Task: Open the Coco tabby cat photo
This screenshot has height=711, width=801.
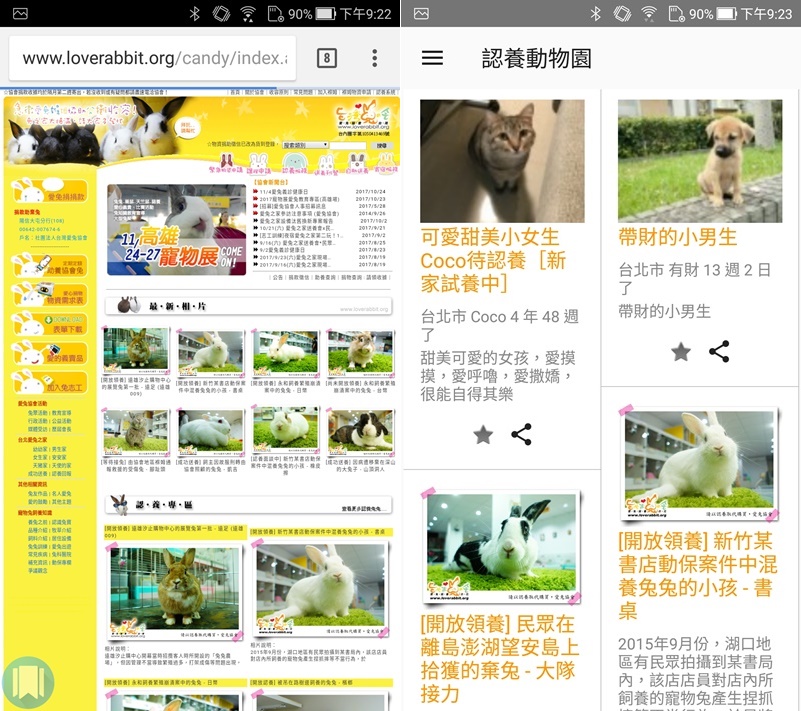Action: [x=502, y=161]
